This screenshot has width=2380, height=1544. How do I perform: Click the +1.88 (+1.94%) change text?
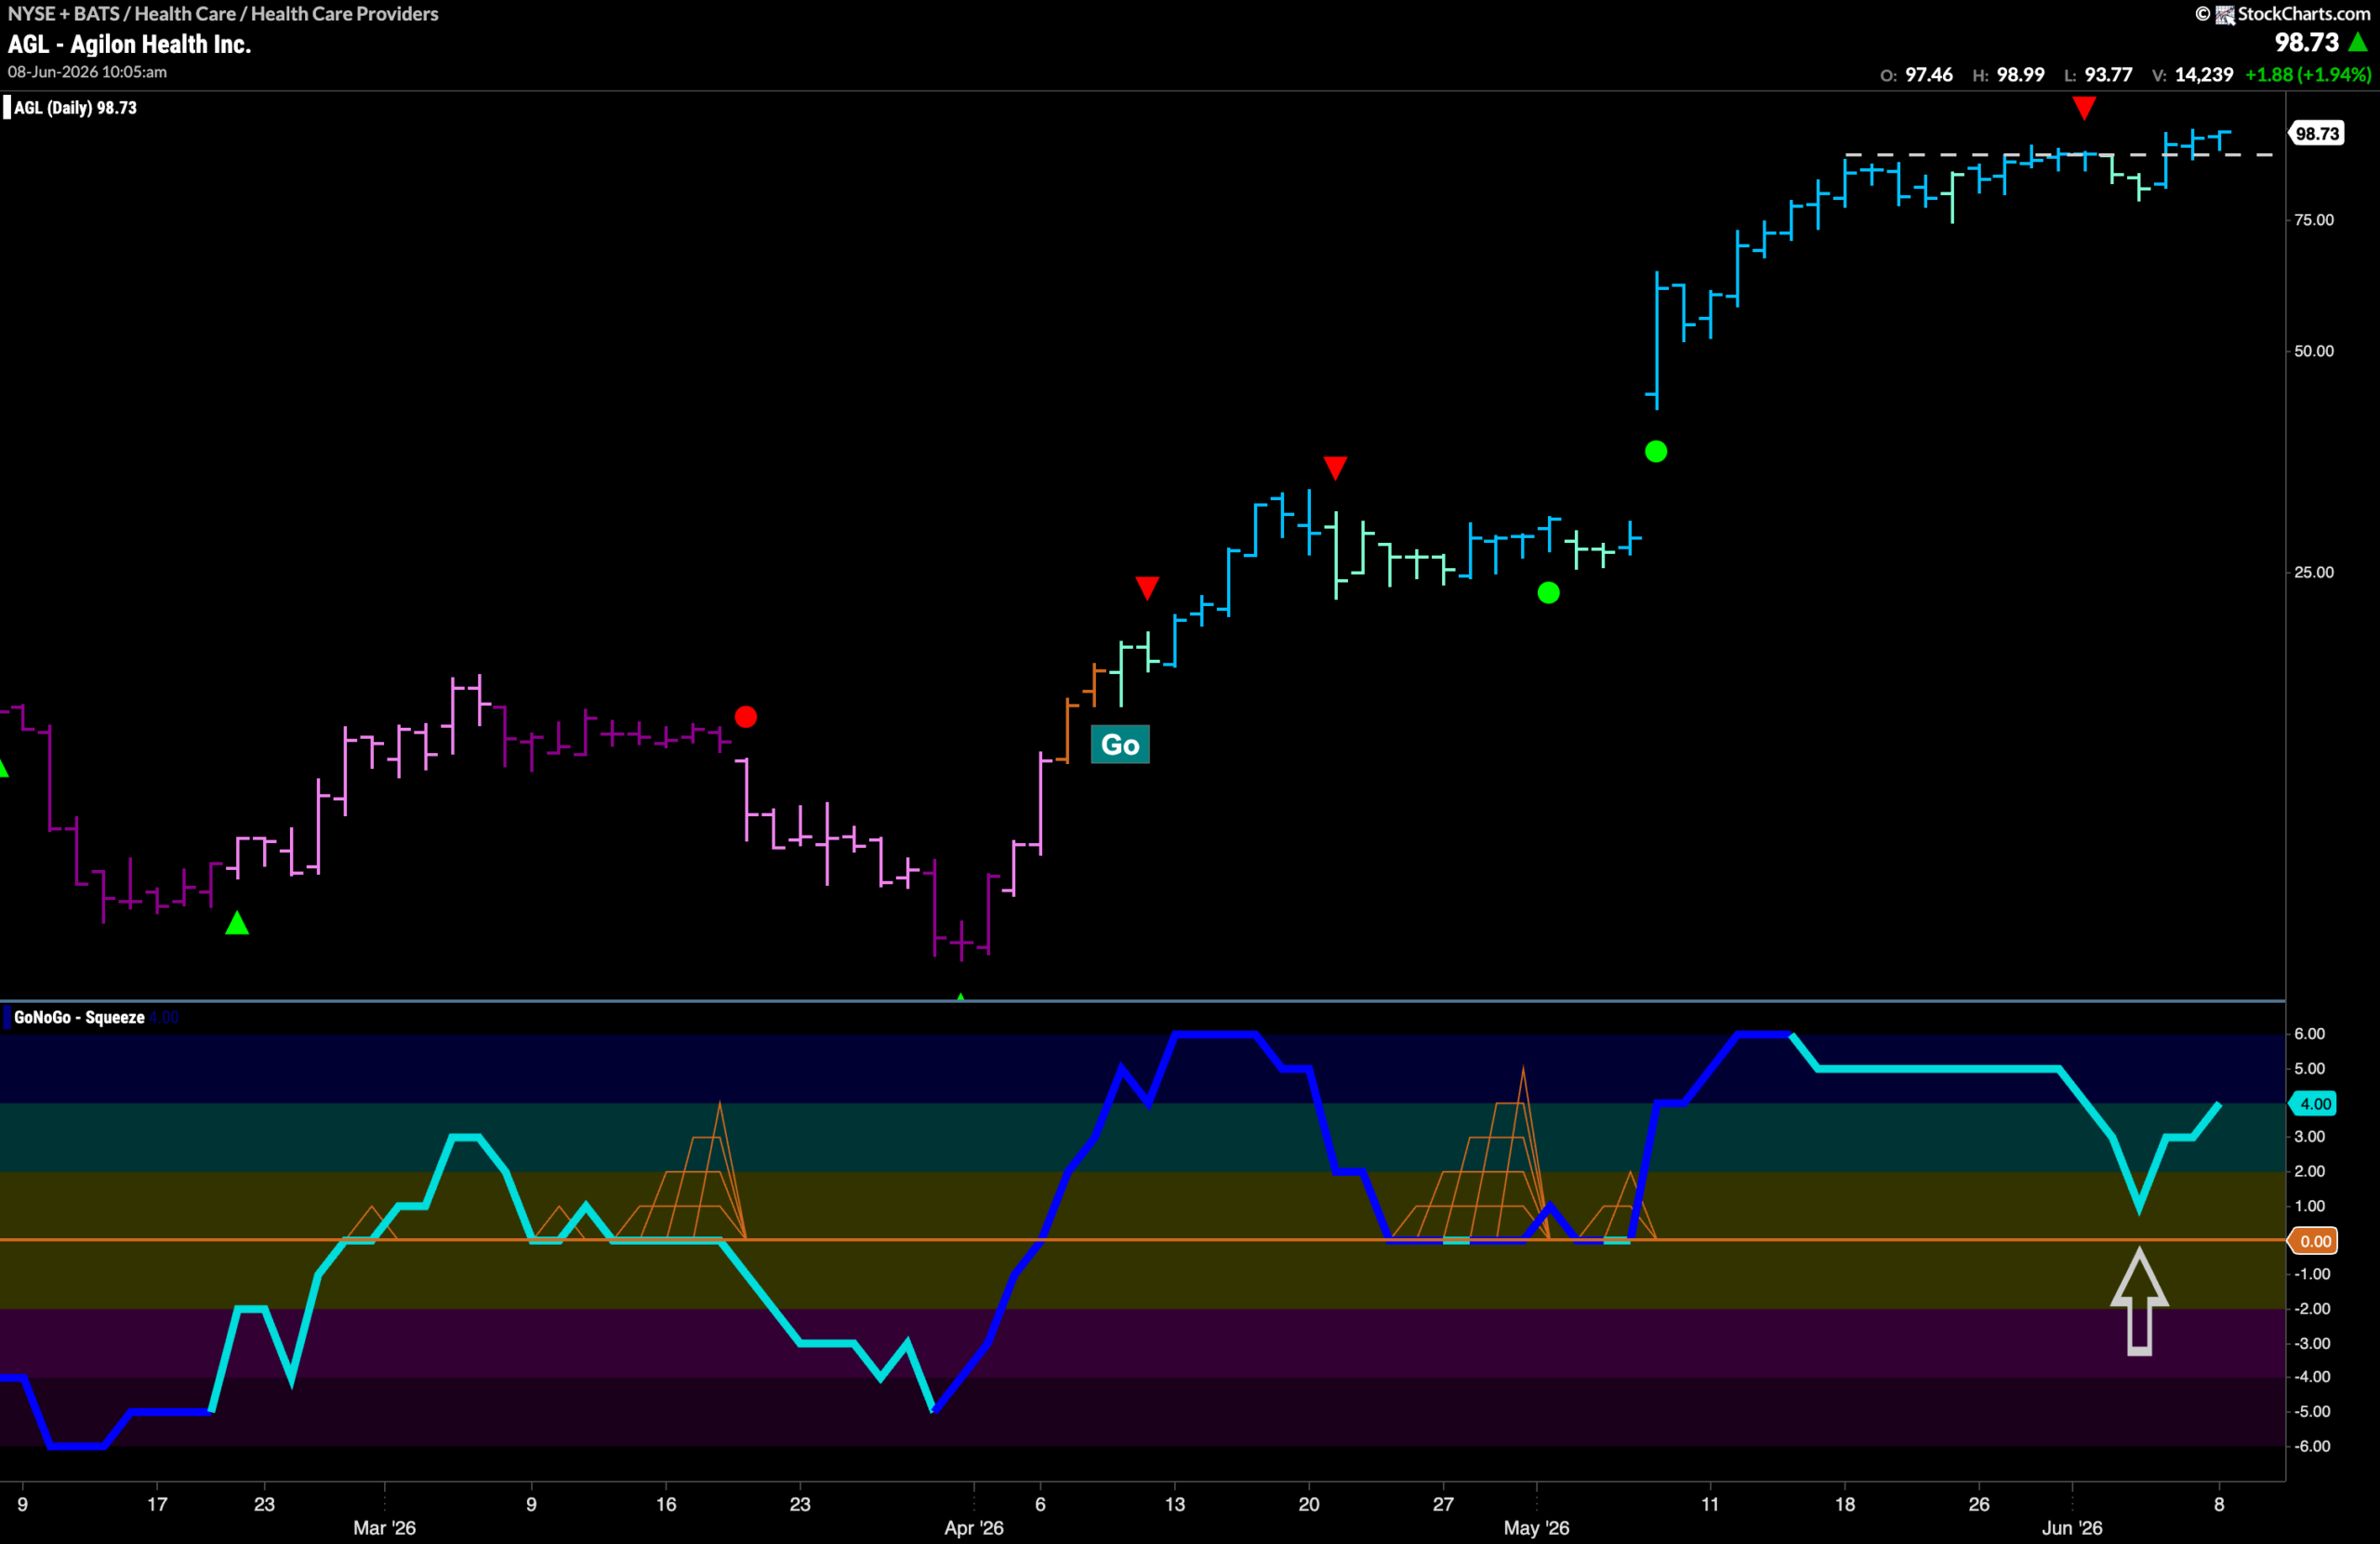tap(2307, 75)
